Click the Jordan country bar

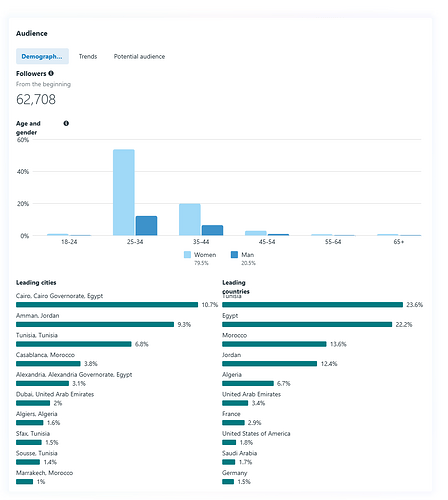click(270, 364)
